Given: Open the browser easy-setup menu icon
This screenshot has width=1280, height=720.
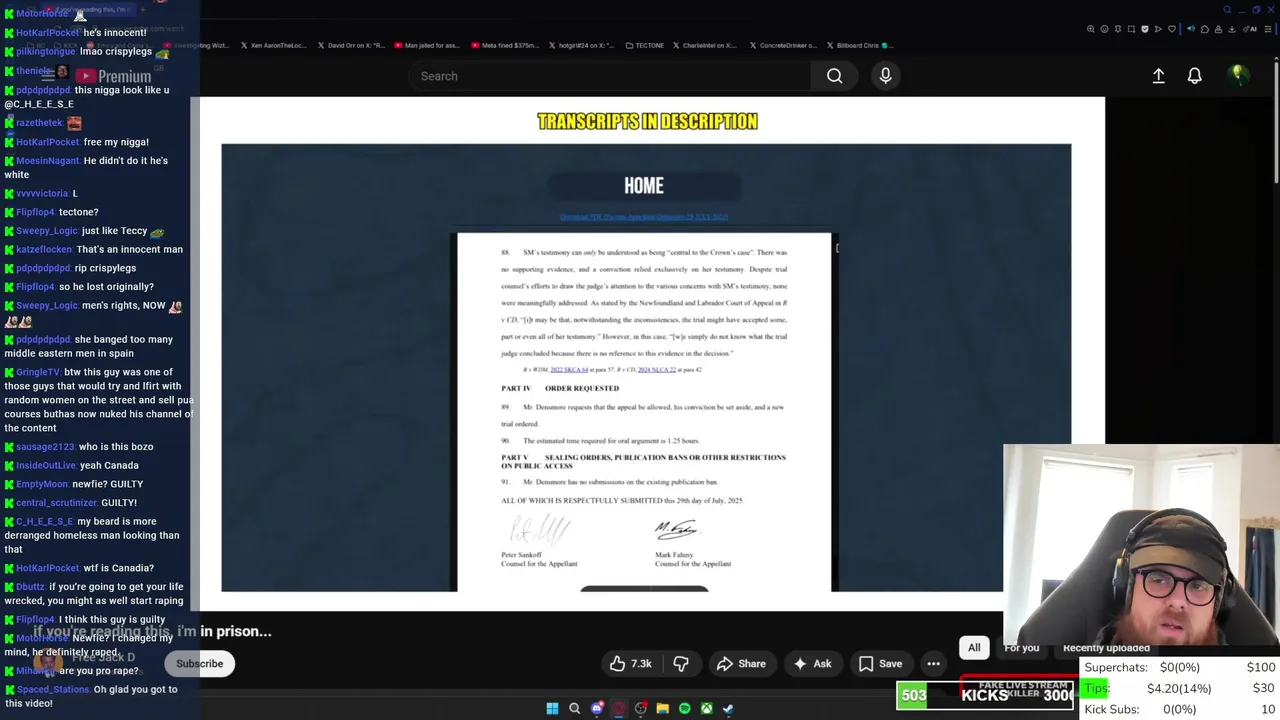Looking at the screenshot, I should tap(1268, 29).
